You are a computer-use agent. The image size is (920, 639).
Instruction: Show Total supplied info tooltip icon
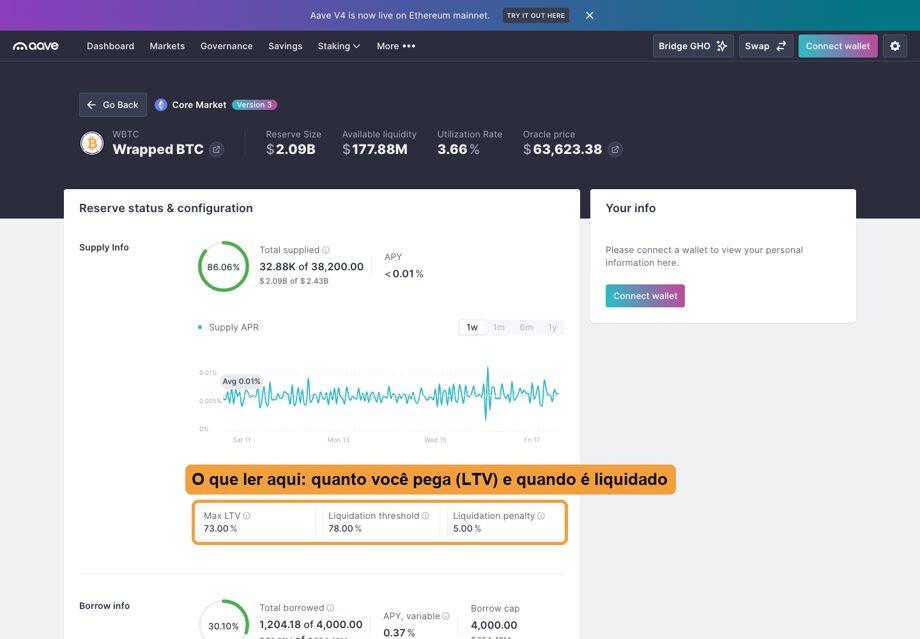point(326,250)
